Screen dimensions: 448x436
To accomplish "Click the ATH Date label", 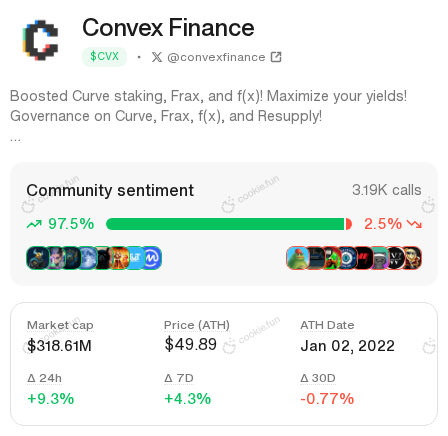I will (327, 325).
